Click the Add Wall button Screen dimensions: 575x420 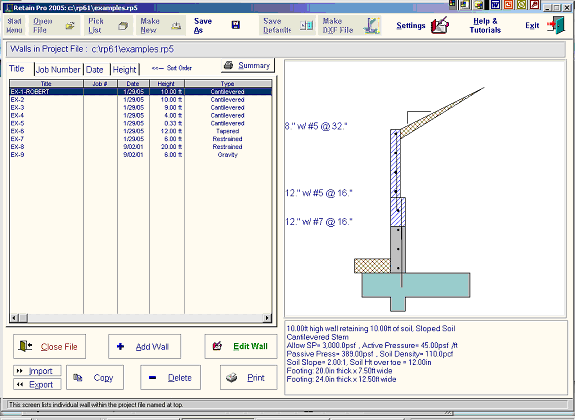[144, 346]
